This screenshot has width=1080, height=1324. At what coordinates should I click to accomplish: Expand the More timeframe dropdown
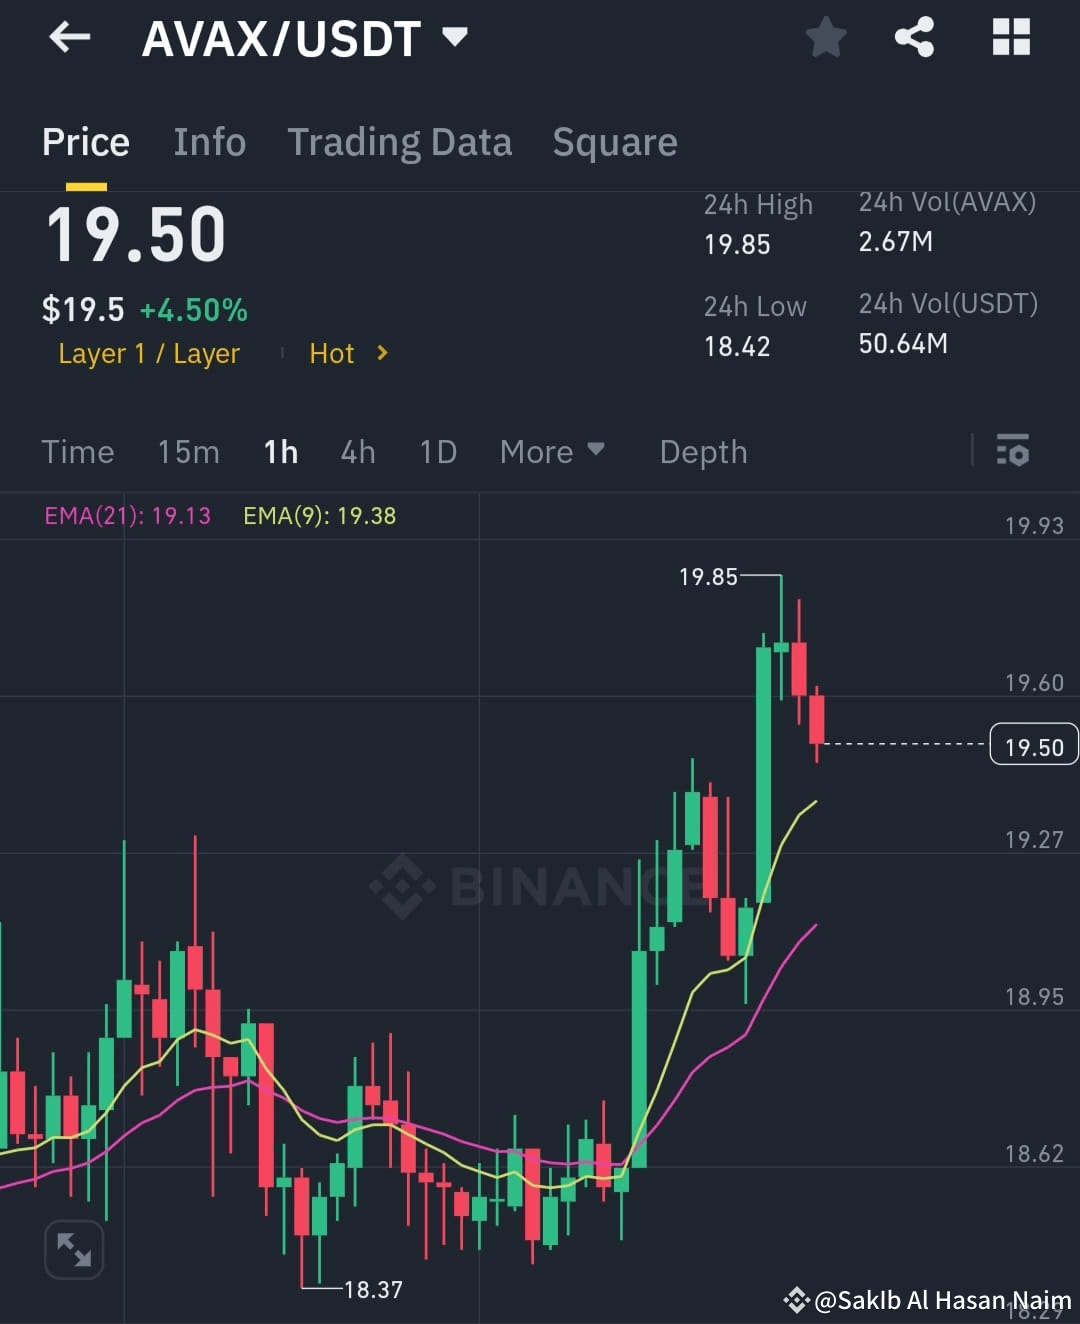(x=552, y=452)
